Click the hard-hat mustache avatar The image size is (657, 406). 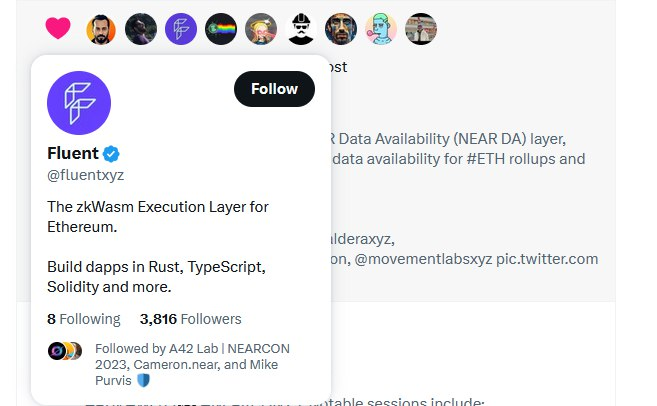tap(301, 29)
